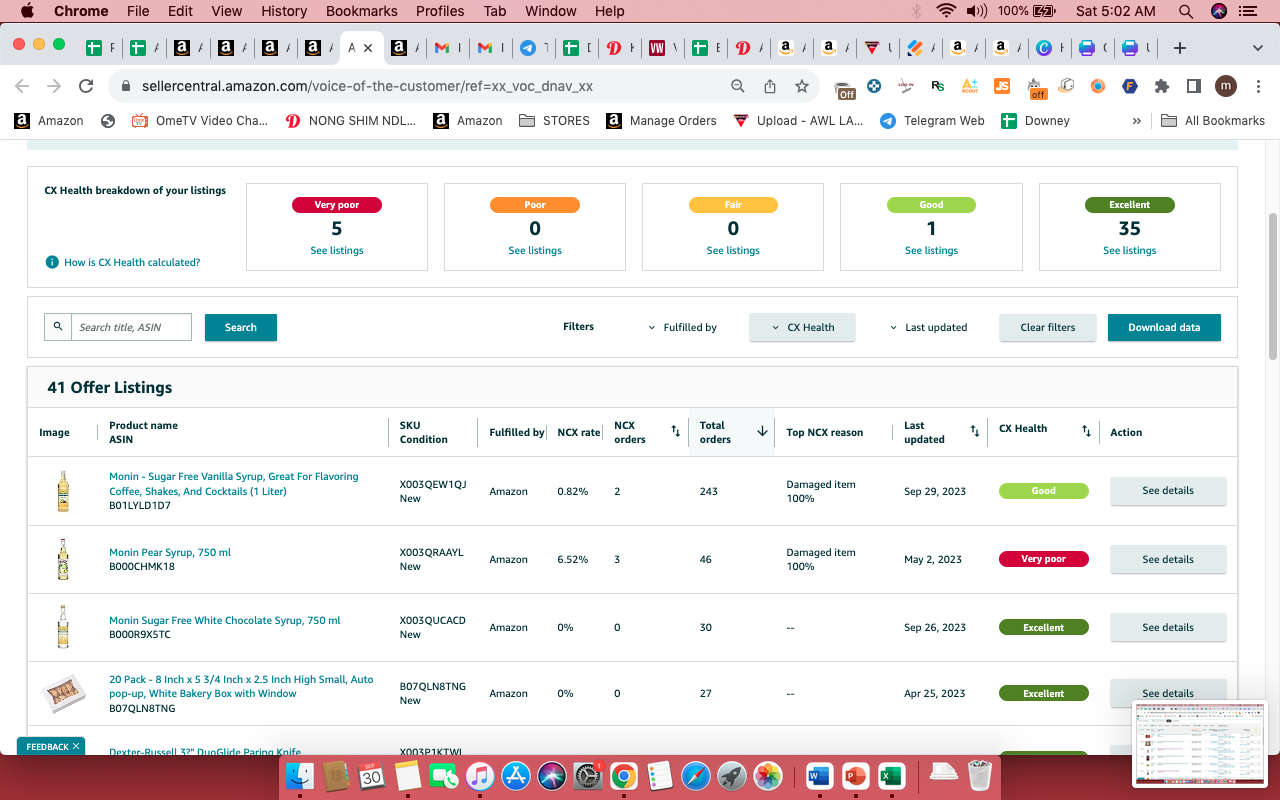Image resolution: width=1280 pixels, height=800 pixels.
Task: Click the info icon beside CX Health help
Action: (x=52, y=262)
